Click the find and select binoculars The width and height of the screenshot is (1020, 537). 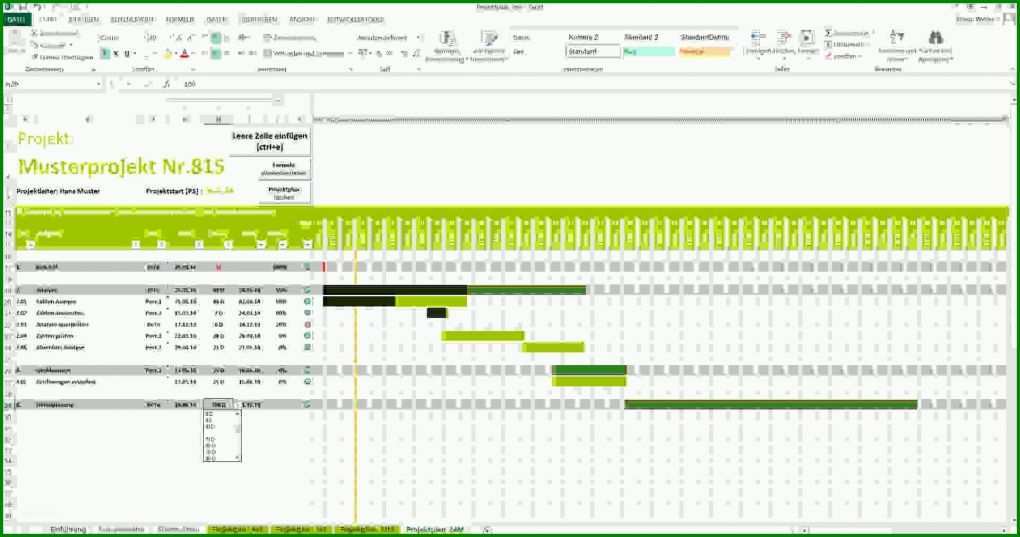click(935, 38)
